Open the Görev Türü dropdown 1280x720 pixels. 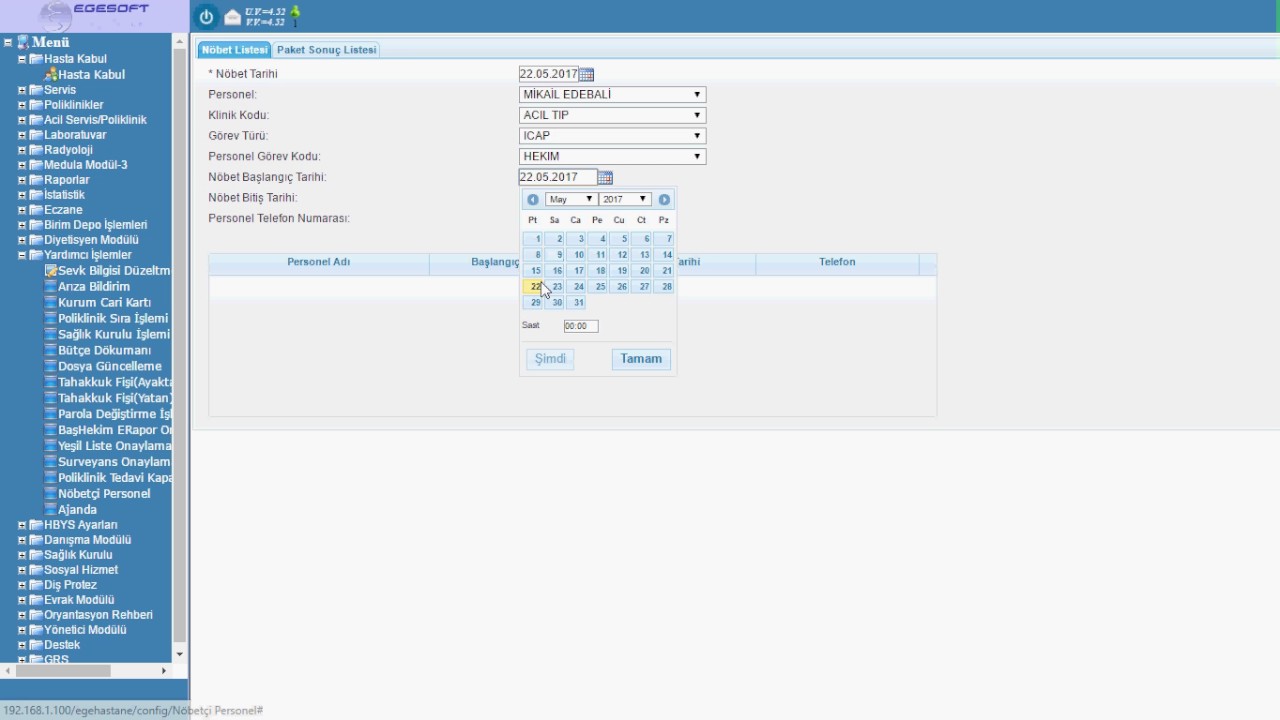click(612, 136)
